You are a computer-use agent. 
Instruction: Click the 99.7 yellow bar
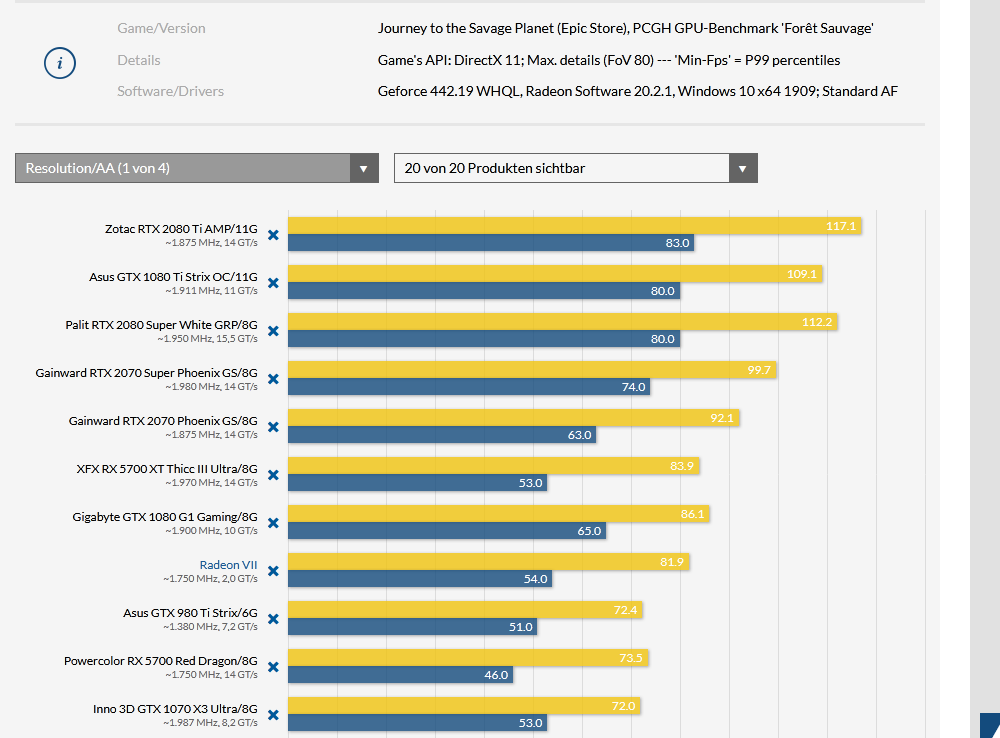[532, 370]
